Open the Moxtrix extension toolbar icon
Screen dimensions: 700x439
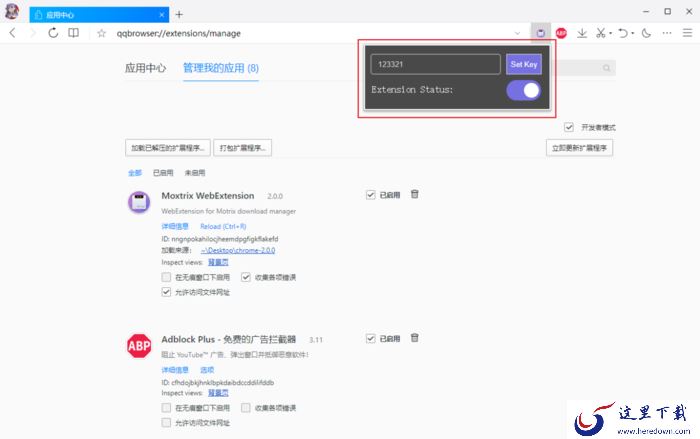click(540, 33)
